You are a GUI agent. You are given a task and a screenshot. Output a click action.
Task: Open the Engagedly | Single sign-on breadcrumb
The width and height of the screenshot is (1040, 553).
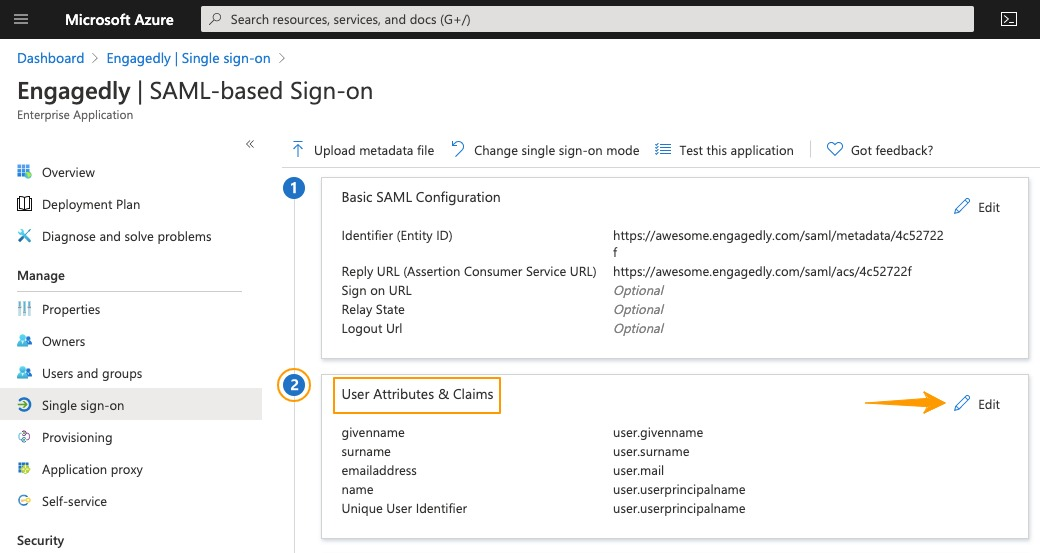coord(188,58)
